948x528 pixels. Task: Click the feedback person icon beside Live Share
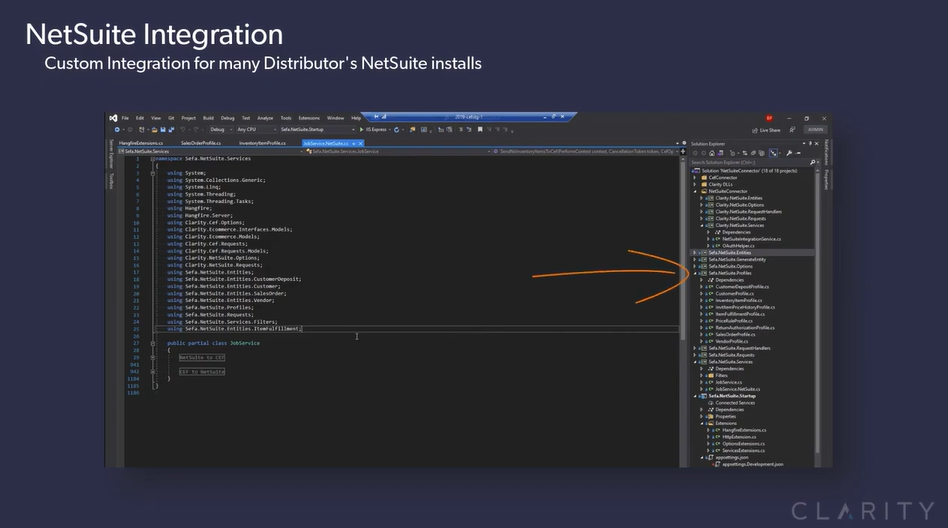tap(792, 129)
